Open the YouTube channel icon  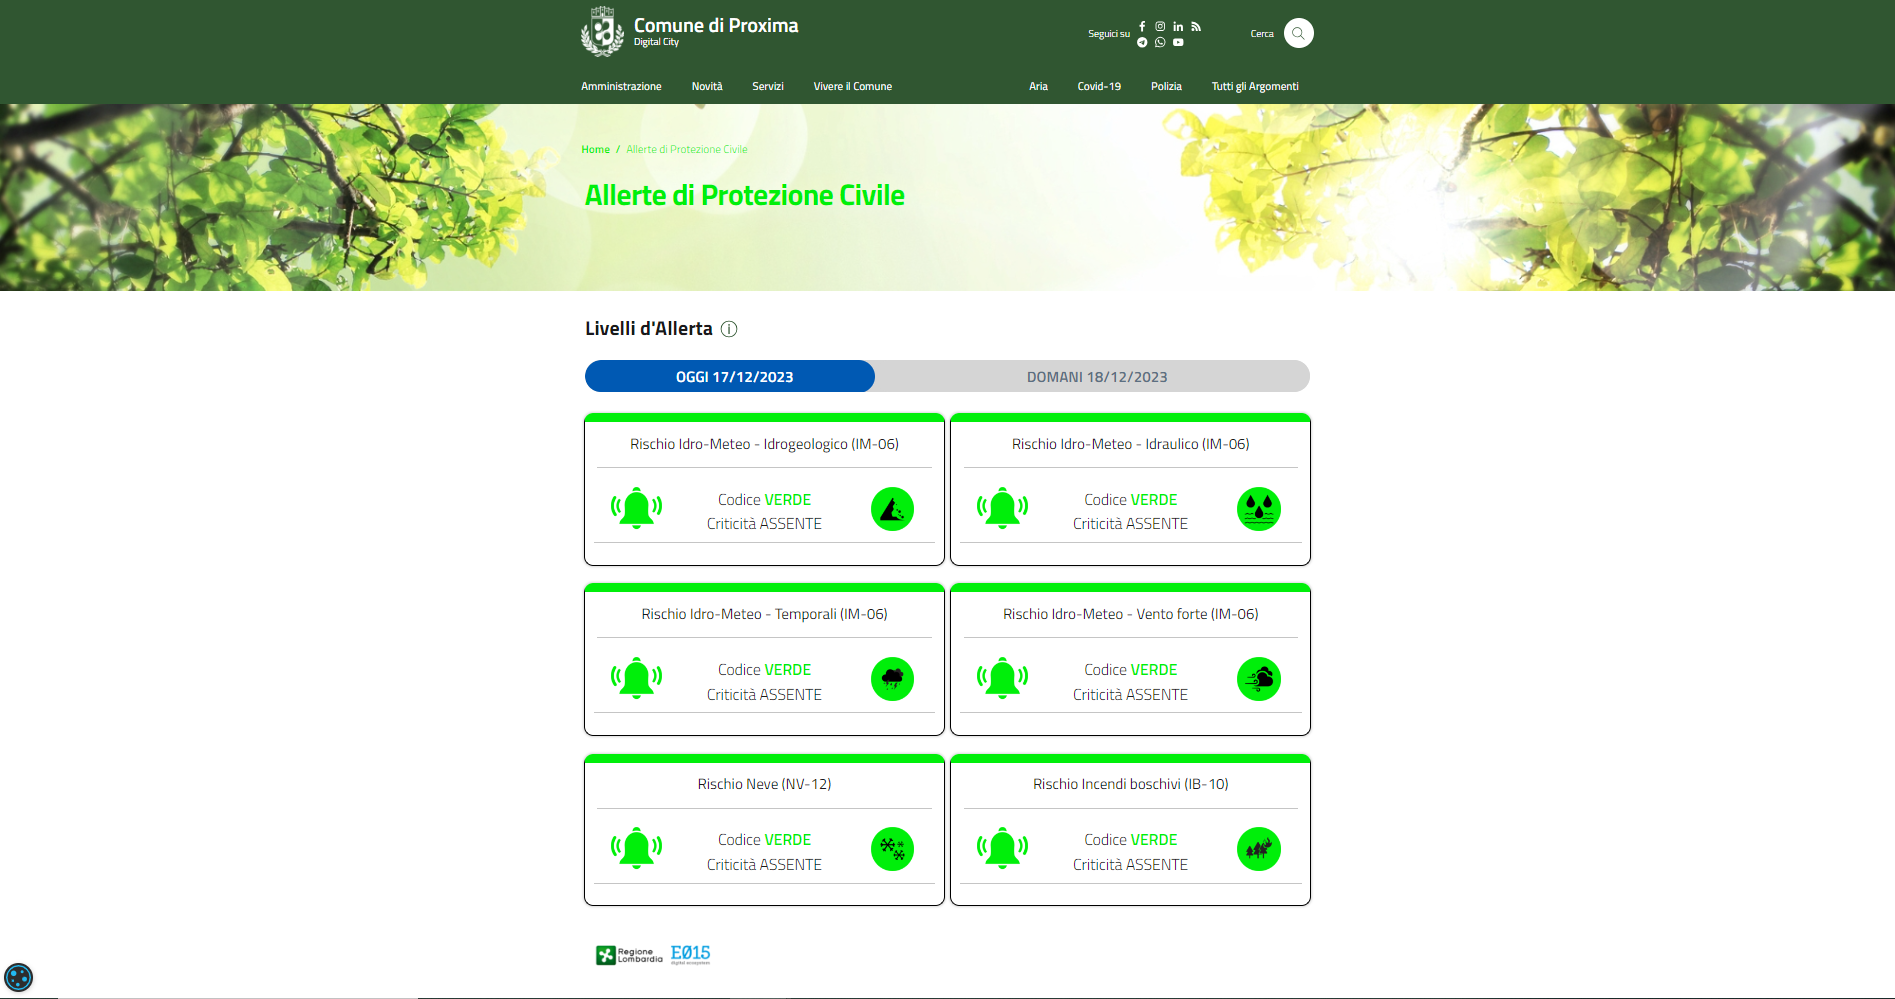[1178, 42]
